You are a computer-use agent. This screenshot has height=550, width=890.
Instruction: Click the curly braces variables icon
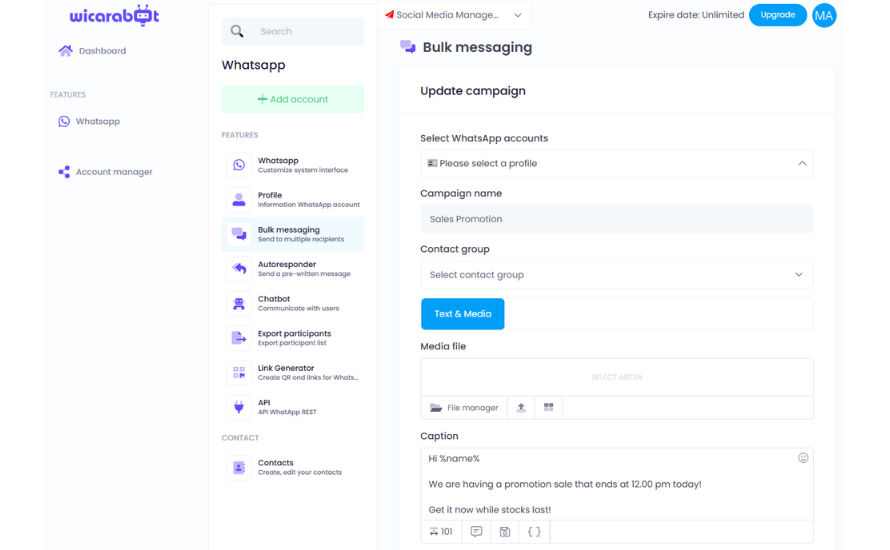[534, 532]
